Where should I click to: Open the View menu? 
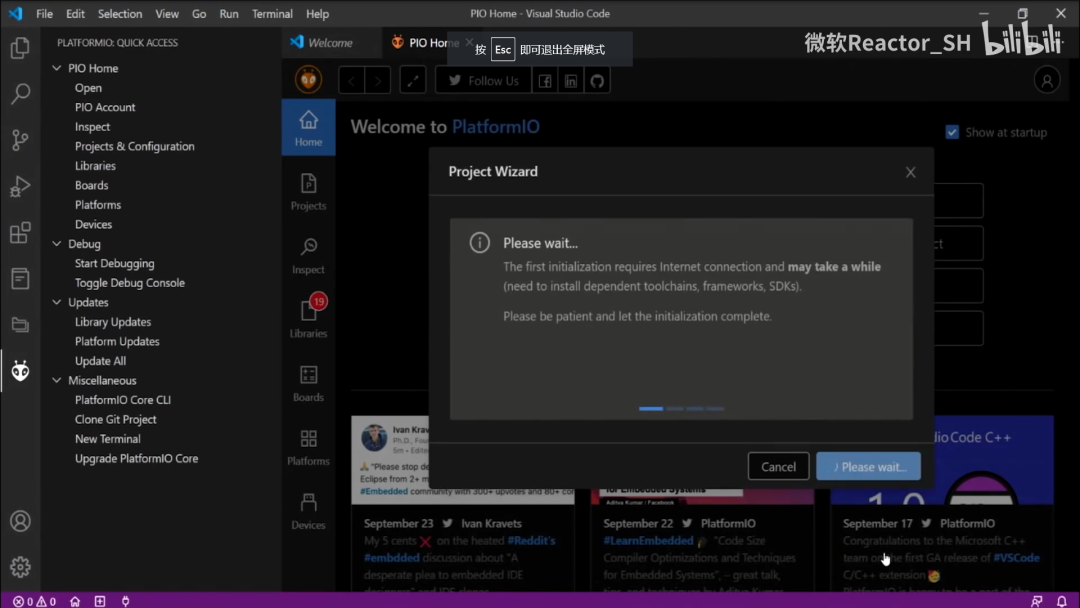click(x=167, y=14)
